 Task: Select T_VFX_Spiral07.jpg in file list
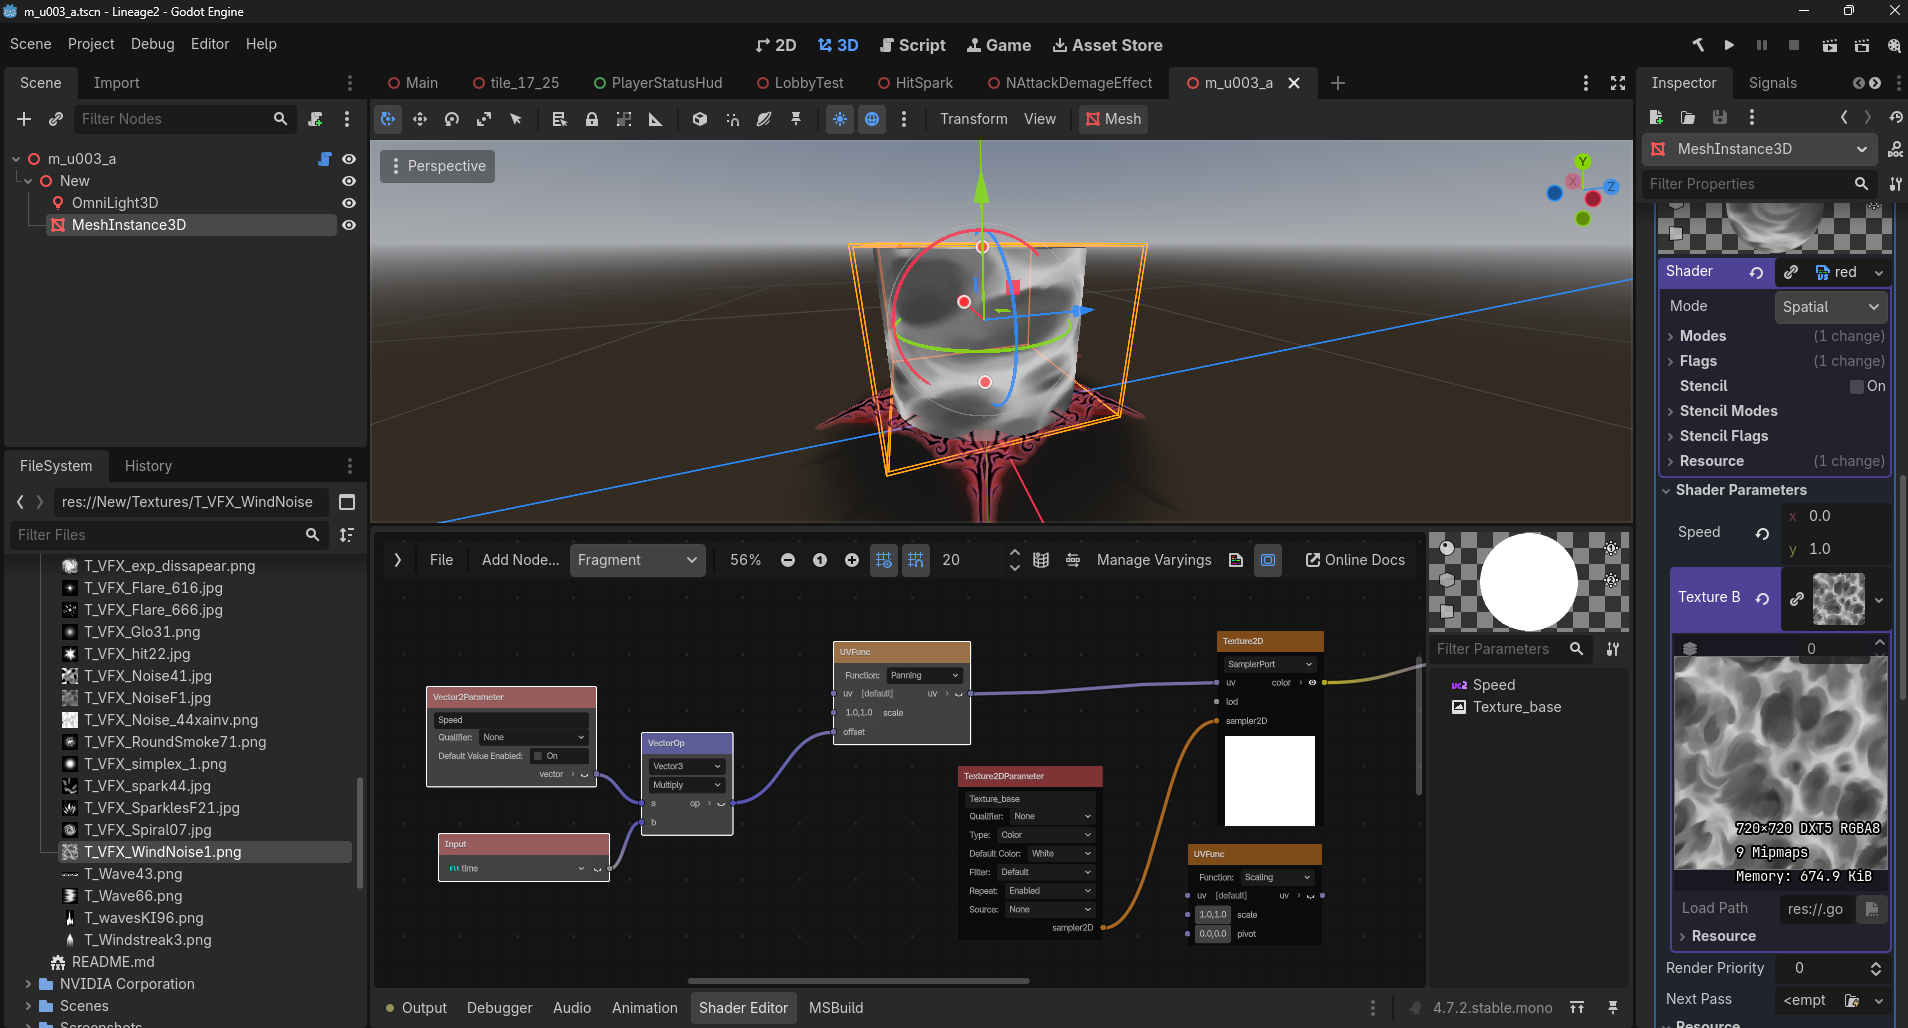[148, 830]
